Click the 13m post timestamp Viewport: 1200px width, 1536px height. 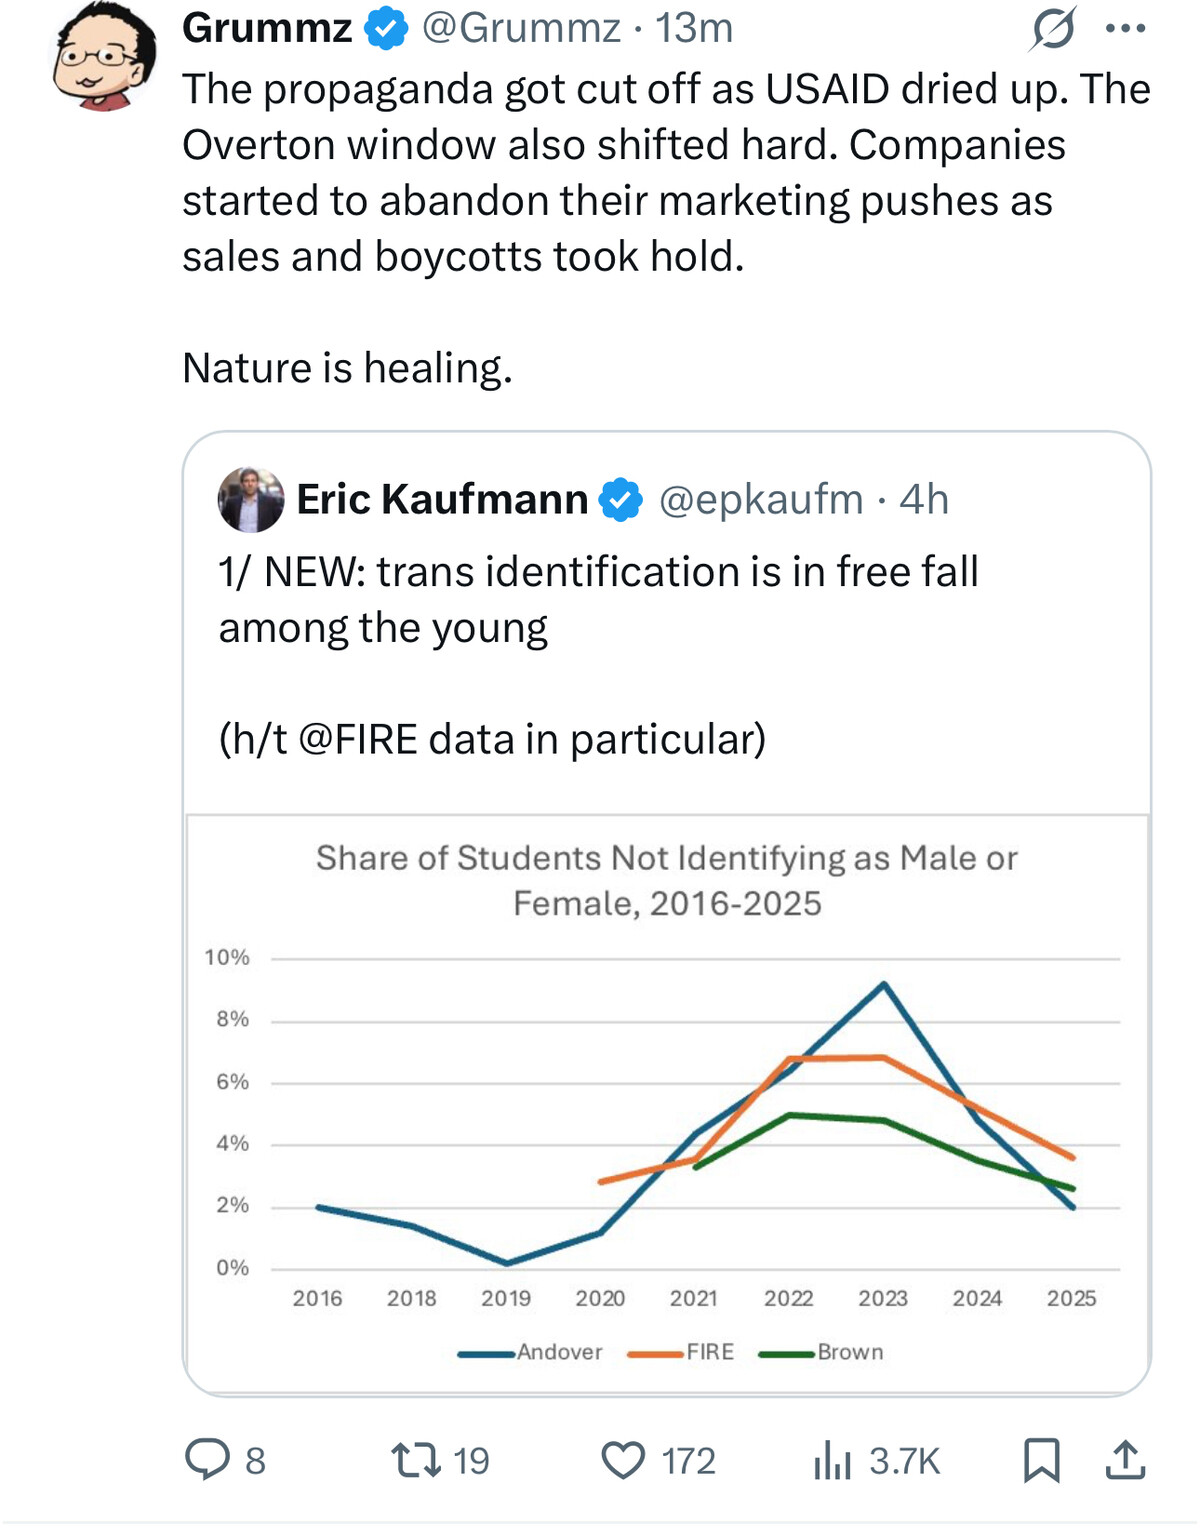coord(694,28)
